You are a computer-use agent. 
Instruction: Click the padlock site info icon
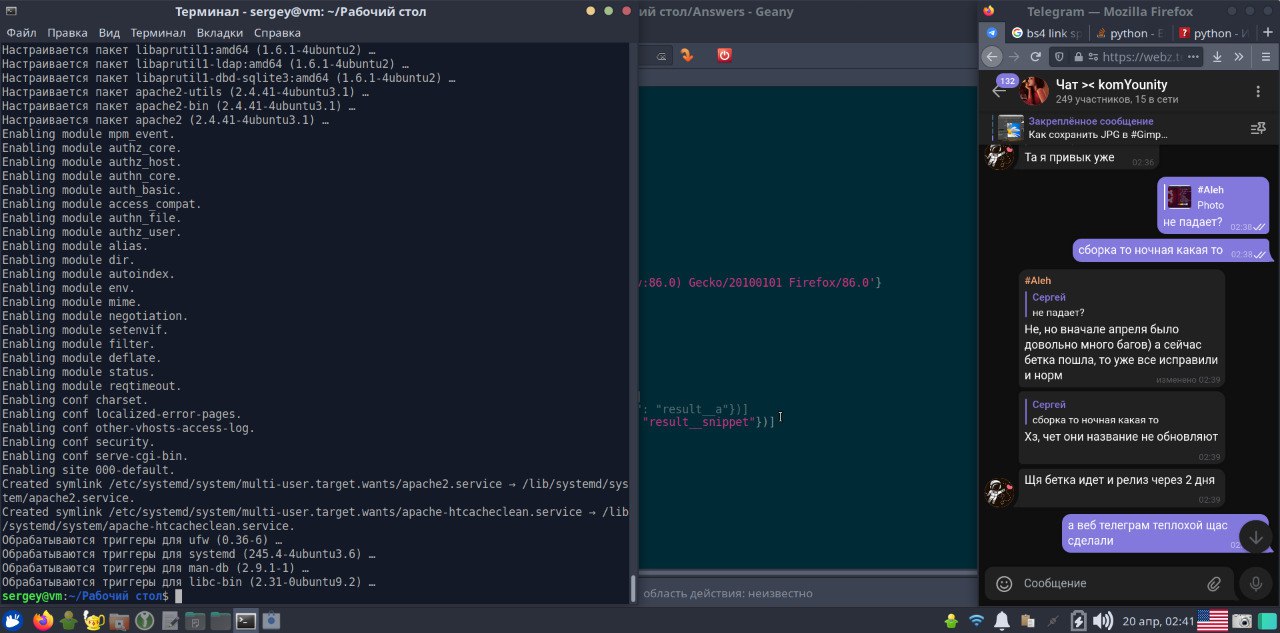1077,57
